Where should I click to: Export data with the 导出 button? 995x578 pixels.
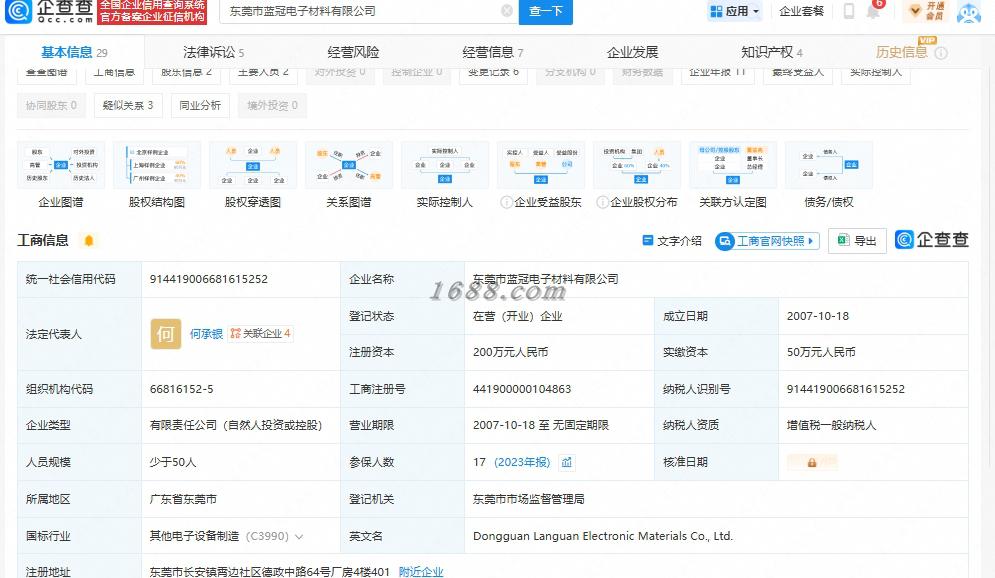point(857,240)
